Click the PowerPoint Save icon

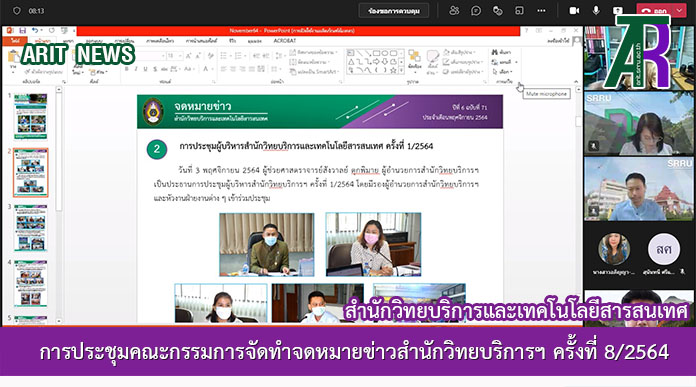[x=22, y=31]
